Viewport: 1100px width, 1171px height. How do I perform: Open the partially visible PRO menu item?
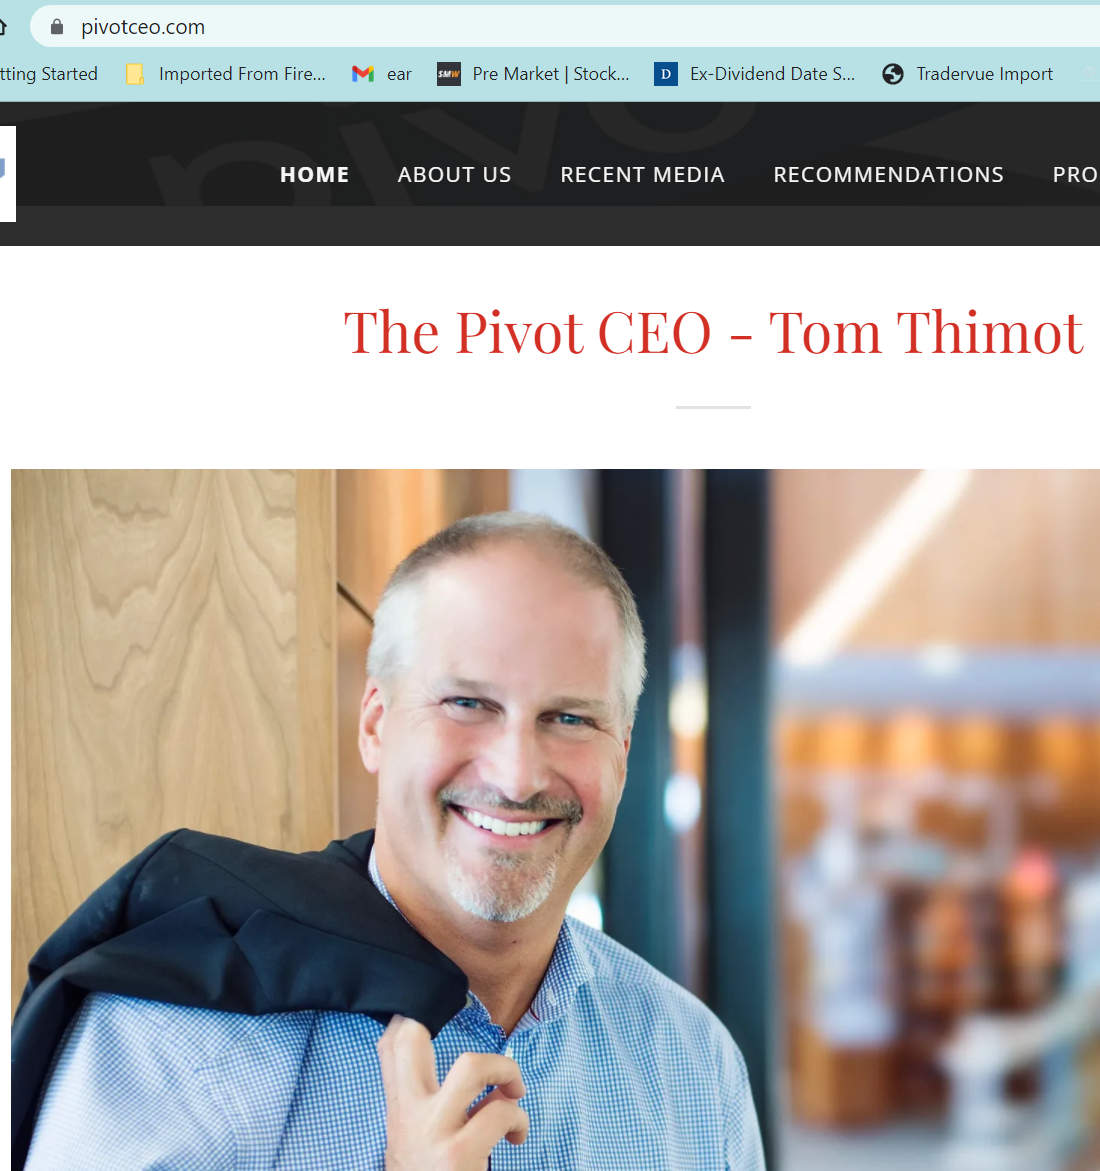(x=1075, y=175)
